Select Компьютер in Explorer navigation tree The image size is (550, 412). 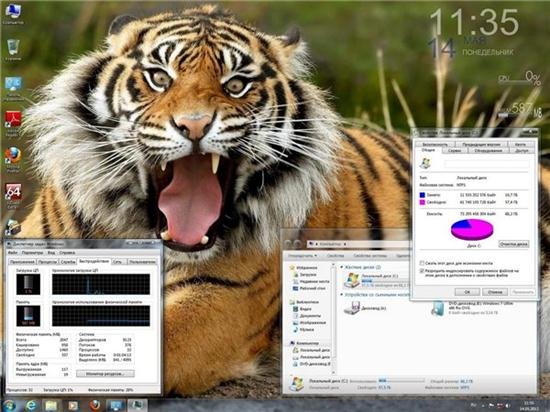click(304, 343)
